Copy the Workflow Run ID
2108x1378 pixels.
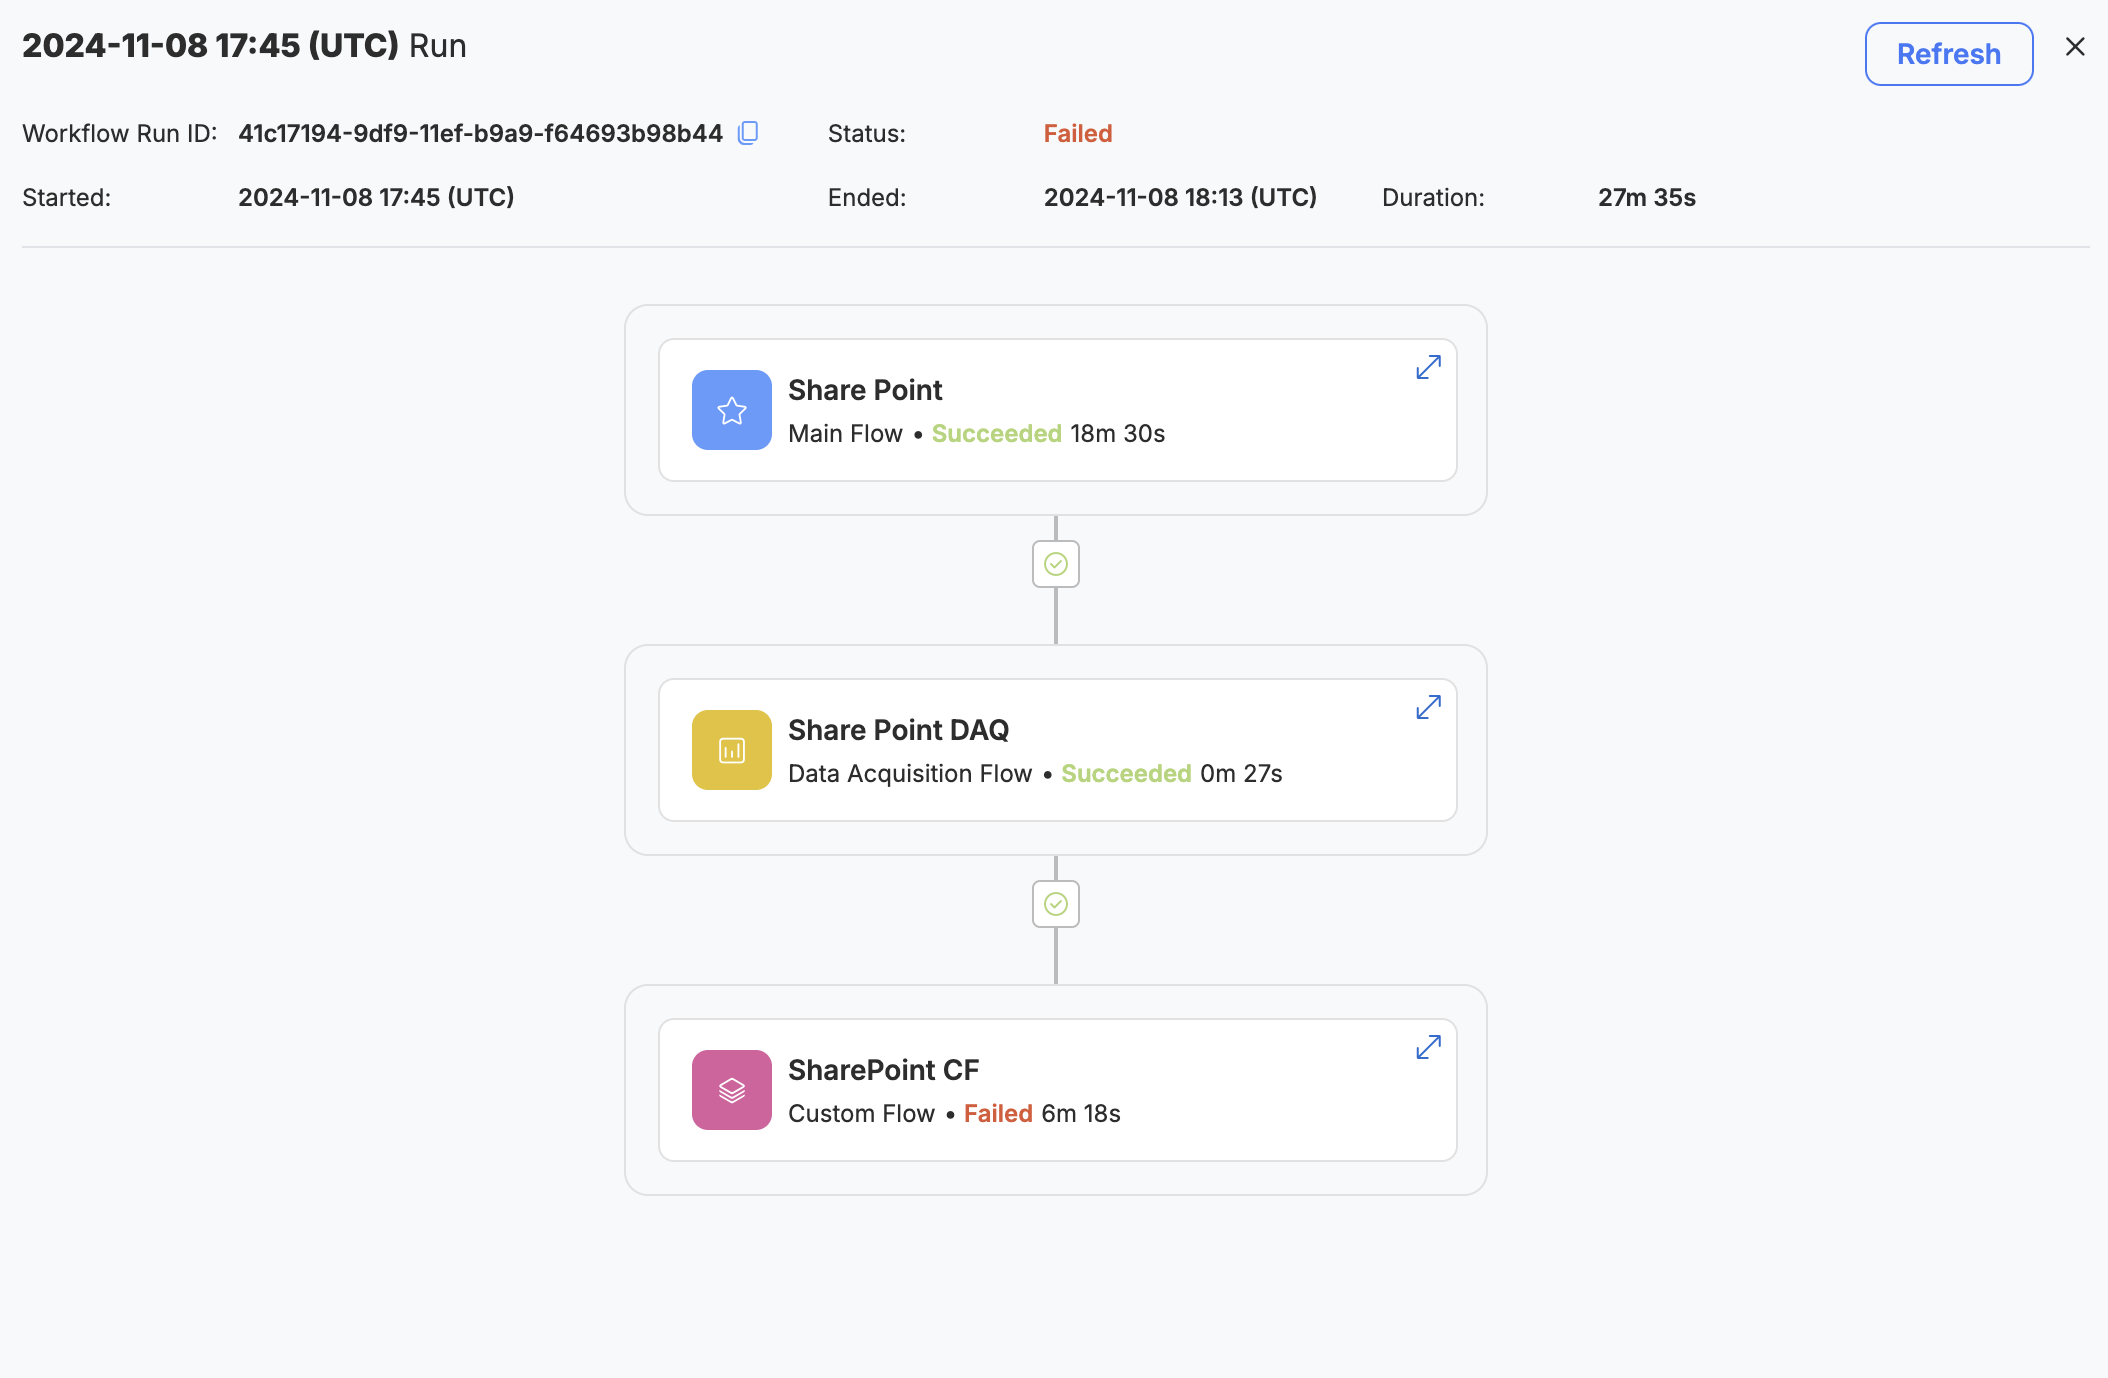(748, 133)
